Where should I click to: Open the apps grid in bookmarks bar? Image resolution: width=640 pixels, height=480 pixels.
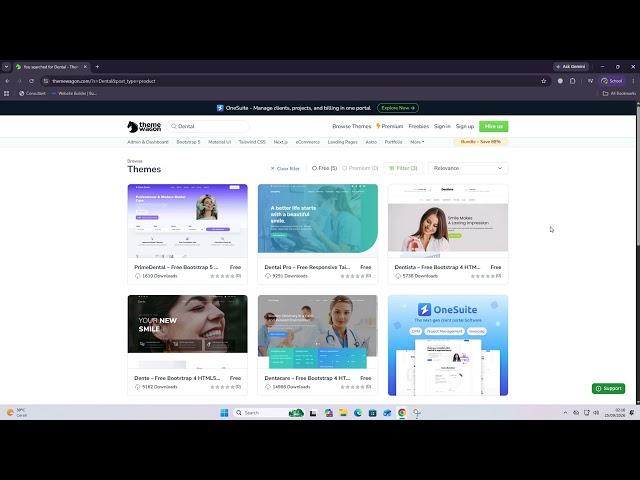click(7, 93)
